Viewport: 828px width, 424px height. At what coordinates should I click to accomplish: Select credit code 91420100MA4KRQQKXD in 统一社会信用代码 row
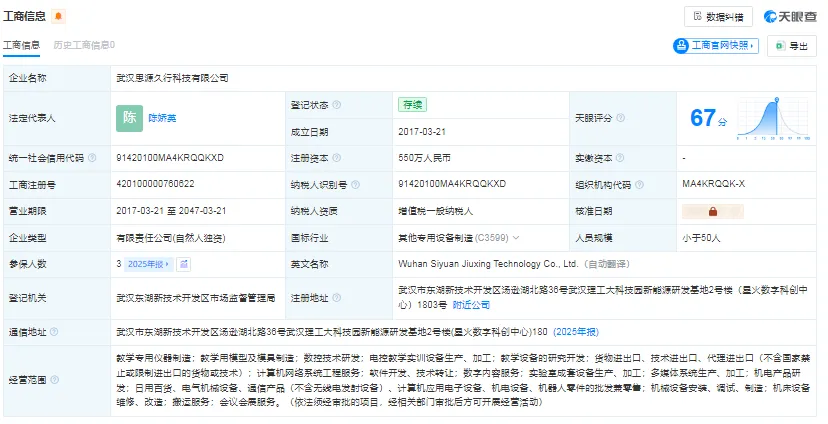(x=170, y=158)
